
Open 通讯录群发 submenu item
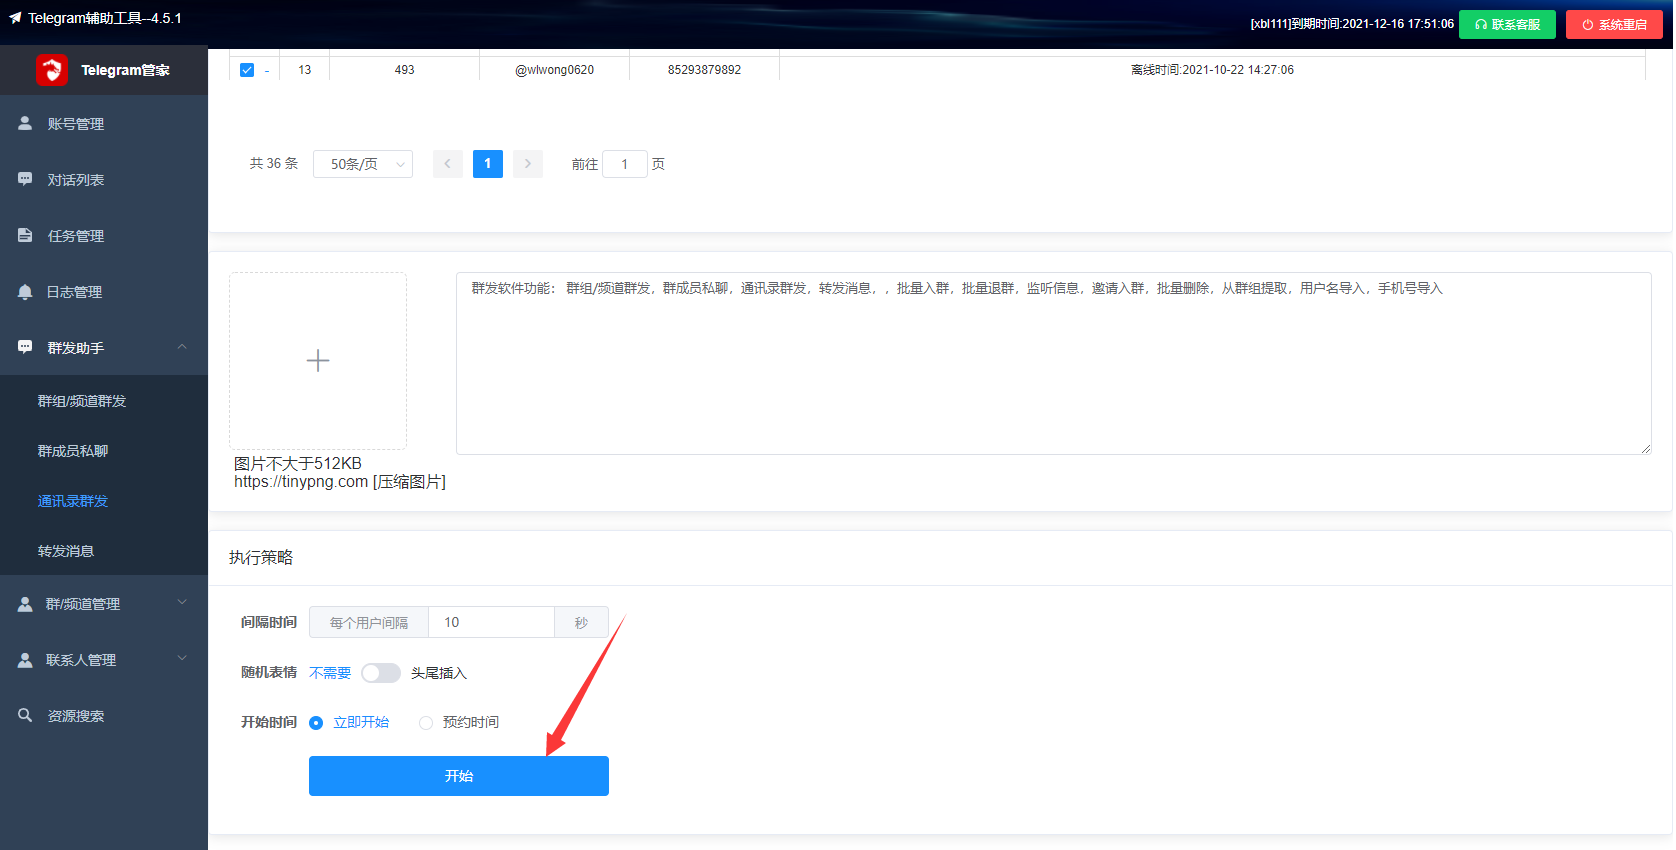point(73,501)
